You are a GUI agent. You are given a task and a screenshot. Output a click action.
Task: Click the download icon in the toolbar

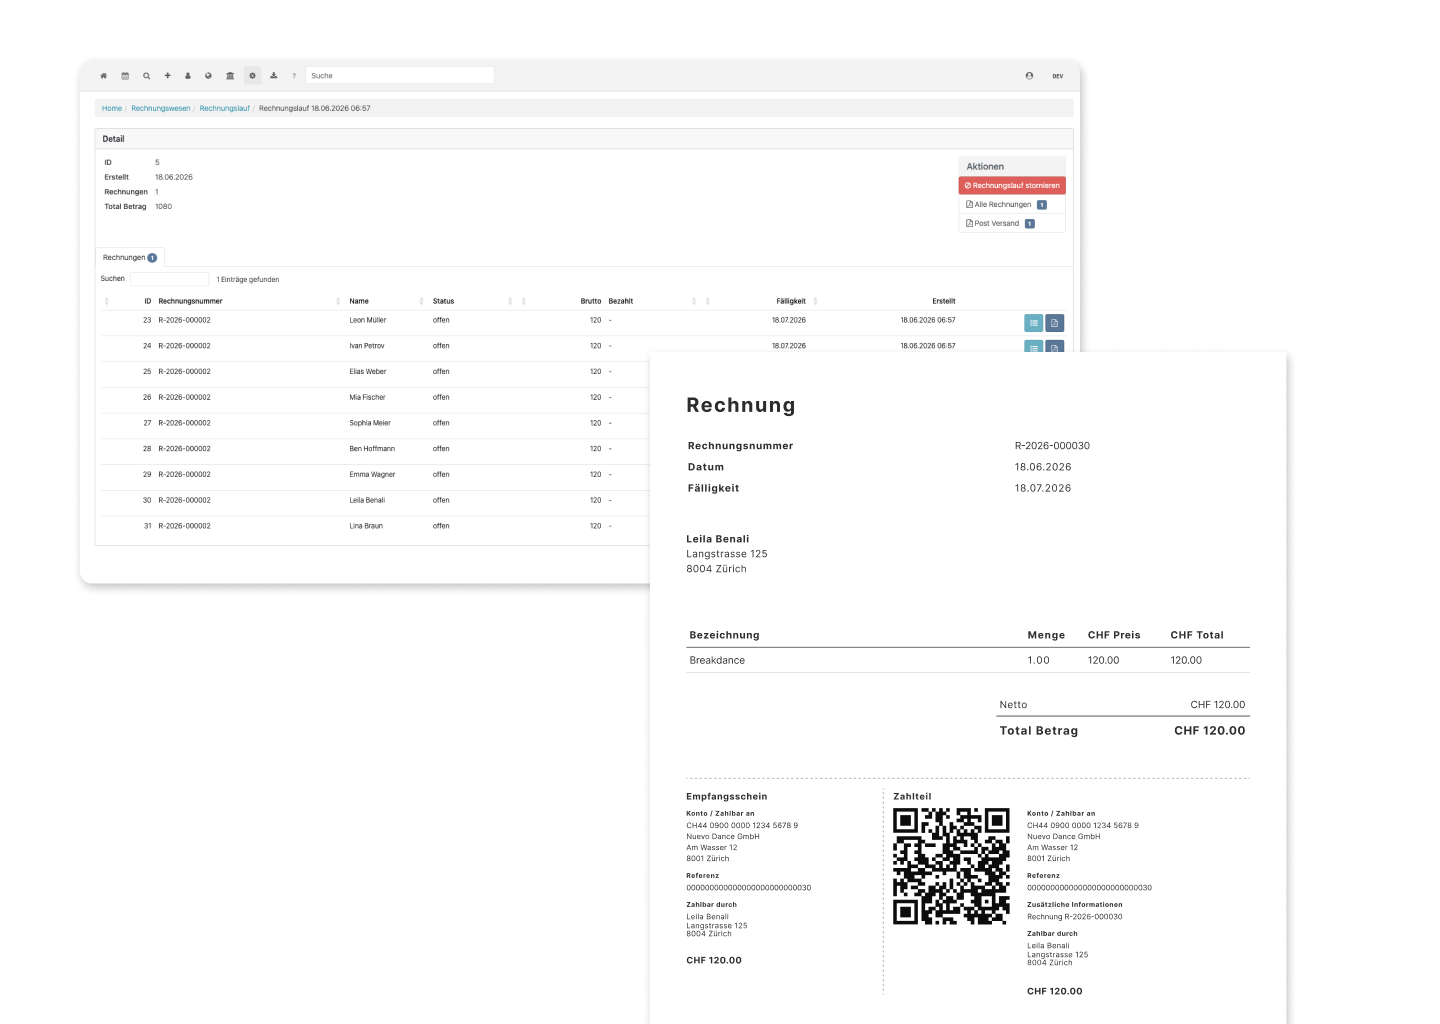tap(273, 76)
